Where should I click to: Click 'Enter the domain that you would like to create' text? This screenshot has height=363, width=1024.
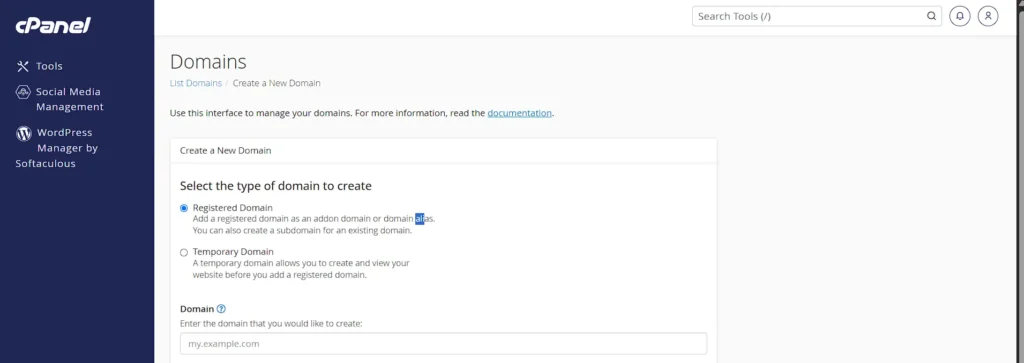[270, 323]
